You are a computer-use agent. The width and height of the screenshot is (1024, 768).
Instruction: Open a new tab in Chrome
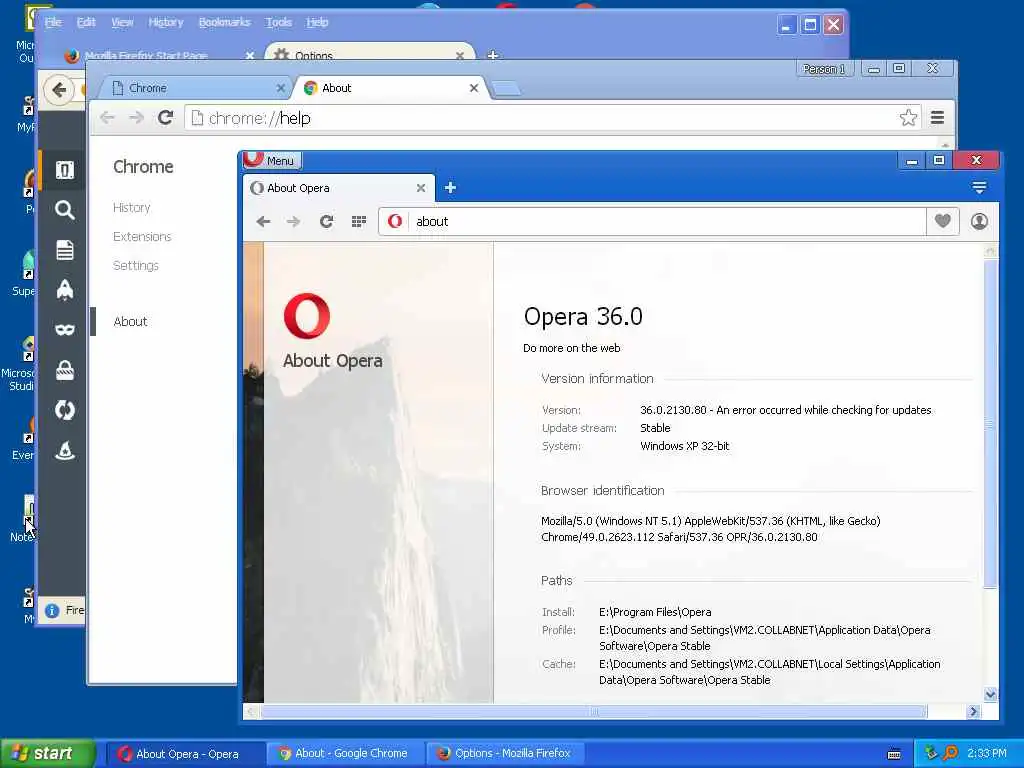pyautogui.click(x=507, y=89)
